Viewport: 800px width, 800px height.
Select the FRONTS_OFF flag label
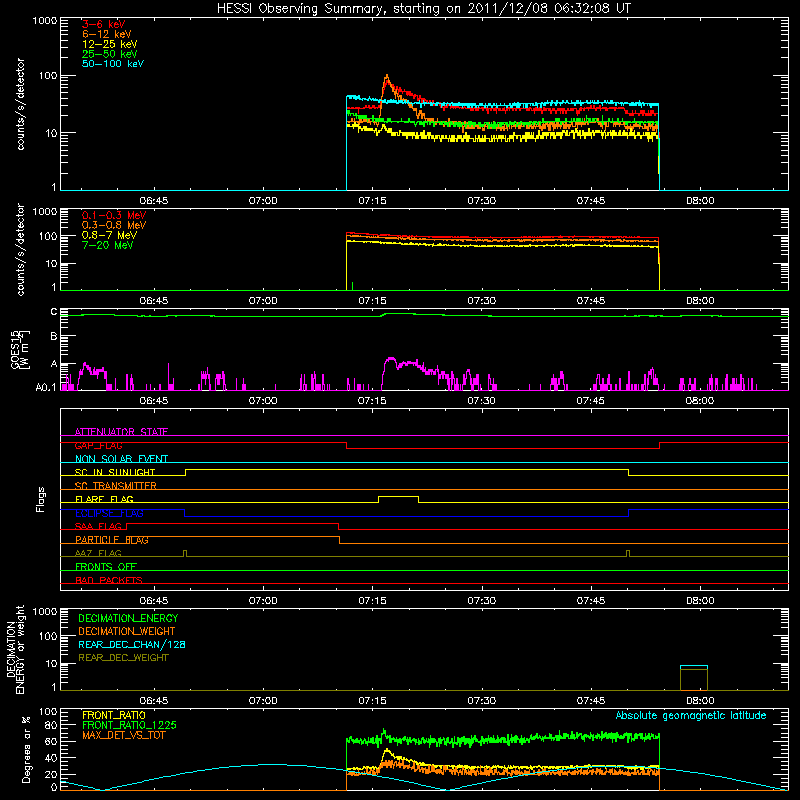[x=106, y=566]
